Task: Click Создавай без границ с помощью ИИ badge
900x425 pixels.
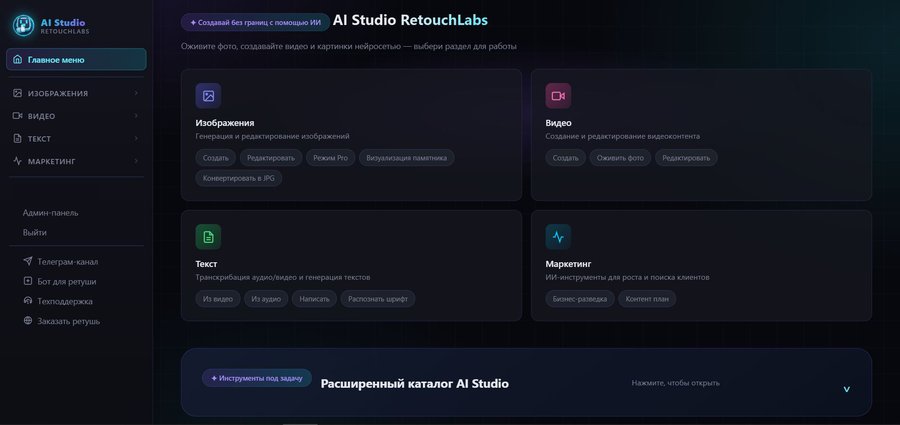Action: coord(255,22)
